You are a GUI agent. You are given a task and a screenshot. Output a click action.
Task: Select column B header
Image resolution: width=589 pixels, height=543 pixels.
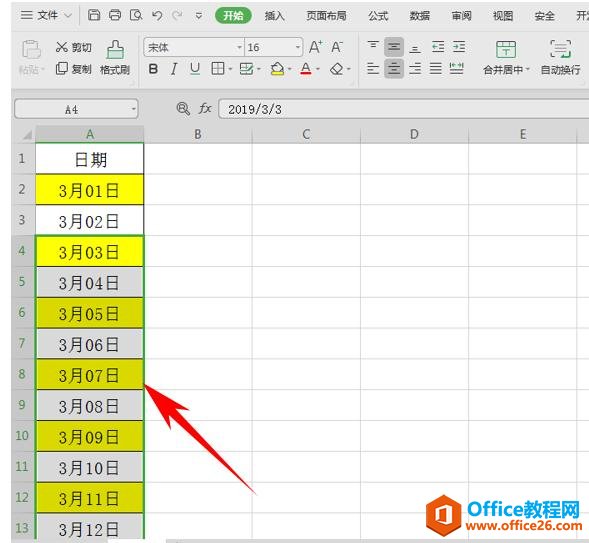pyautogui.click(x=198, y=134)
